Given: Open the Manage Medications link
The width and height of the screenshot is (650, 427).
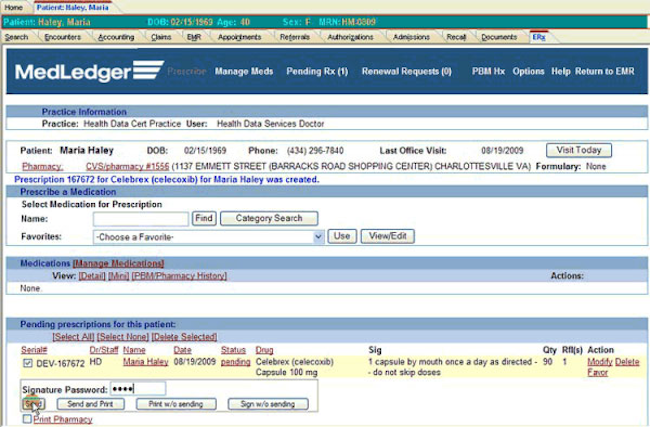Looking at the screenshot, I should coord(114,263).
